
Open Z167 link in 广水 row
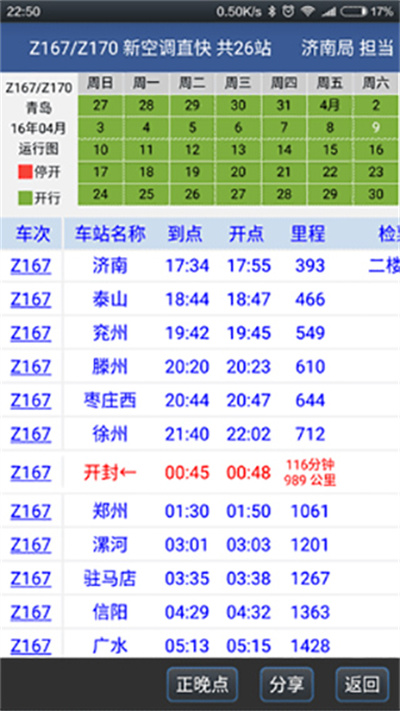click(31, 646)
